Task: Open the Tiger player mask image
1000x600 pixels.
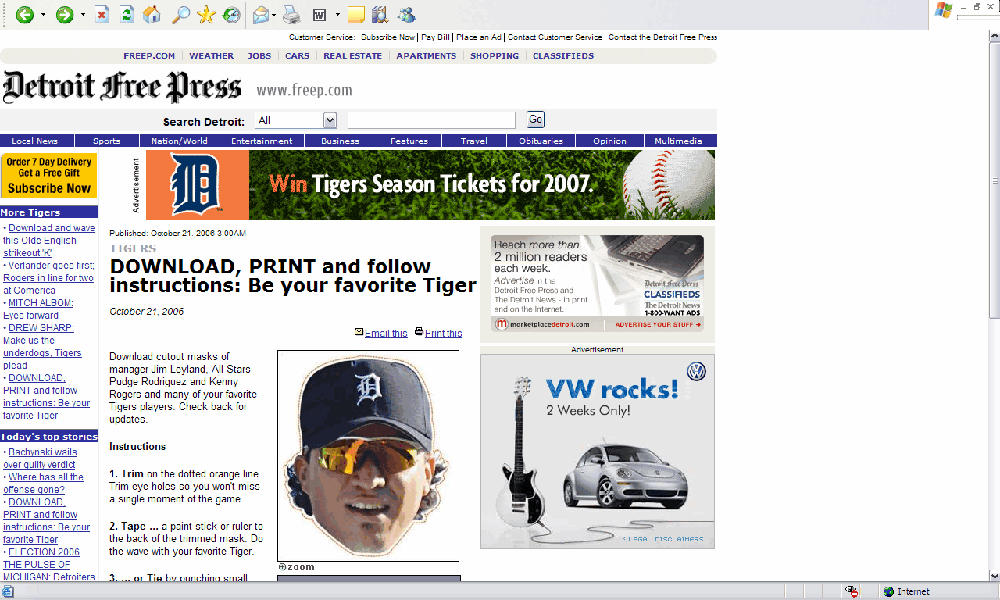Action: (369, 455)
